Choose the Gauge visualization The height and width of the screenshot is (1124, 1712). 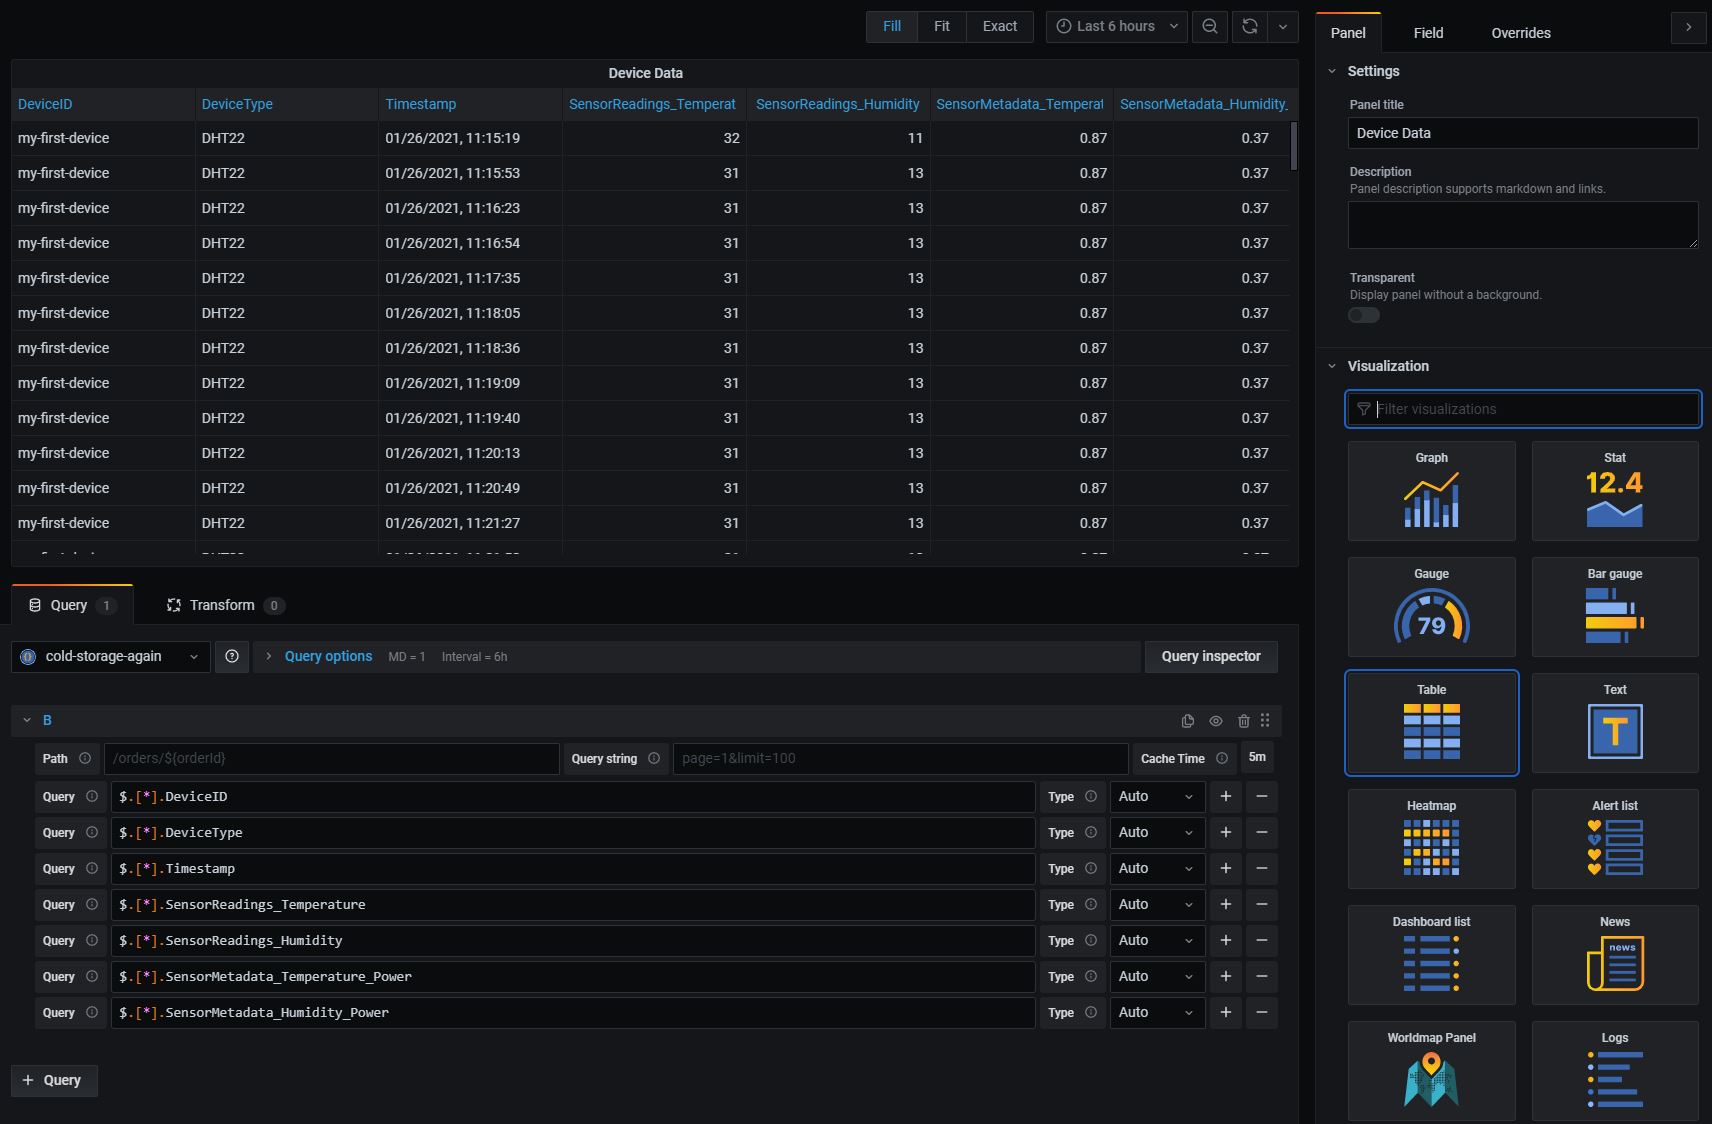[1432, 607]
